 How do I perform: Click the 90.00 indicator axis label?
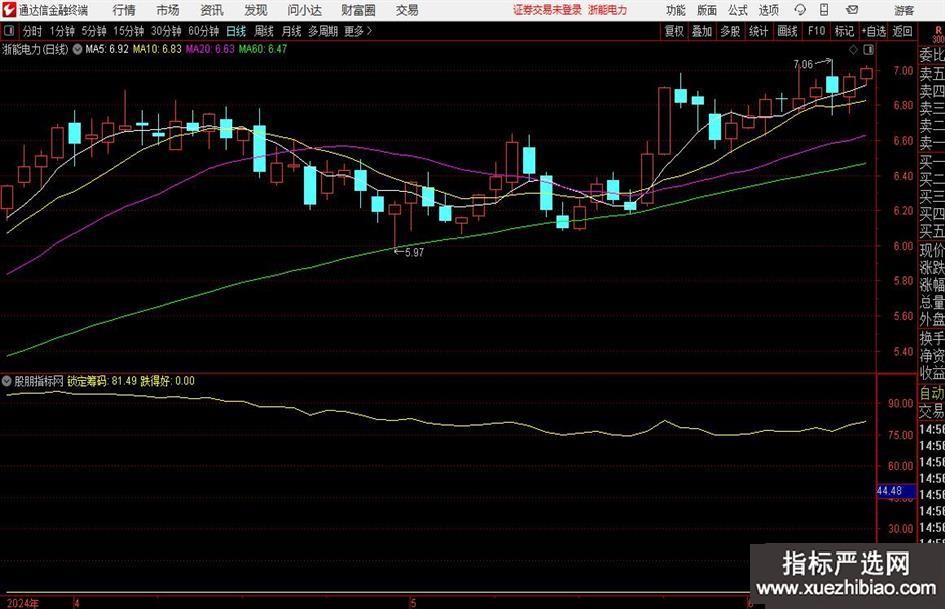(x=900, y=403)
